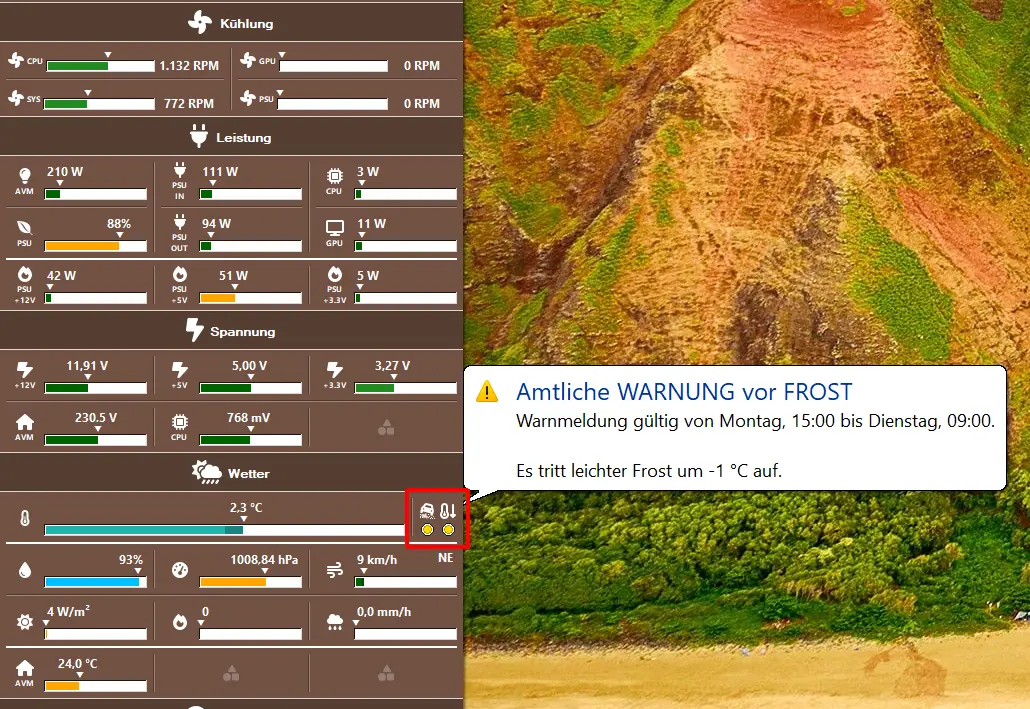Click yellow dot under frost warning icon

pyautogui.click(x=448, y=530)
